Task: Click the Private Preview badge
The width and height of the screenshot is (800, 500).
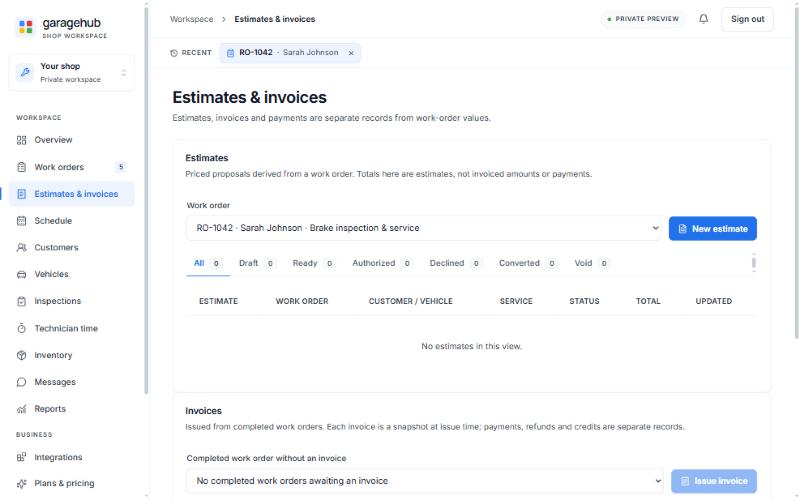Action: 643,19
